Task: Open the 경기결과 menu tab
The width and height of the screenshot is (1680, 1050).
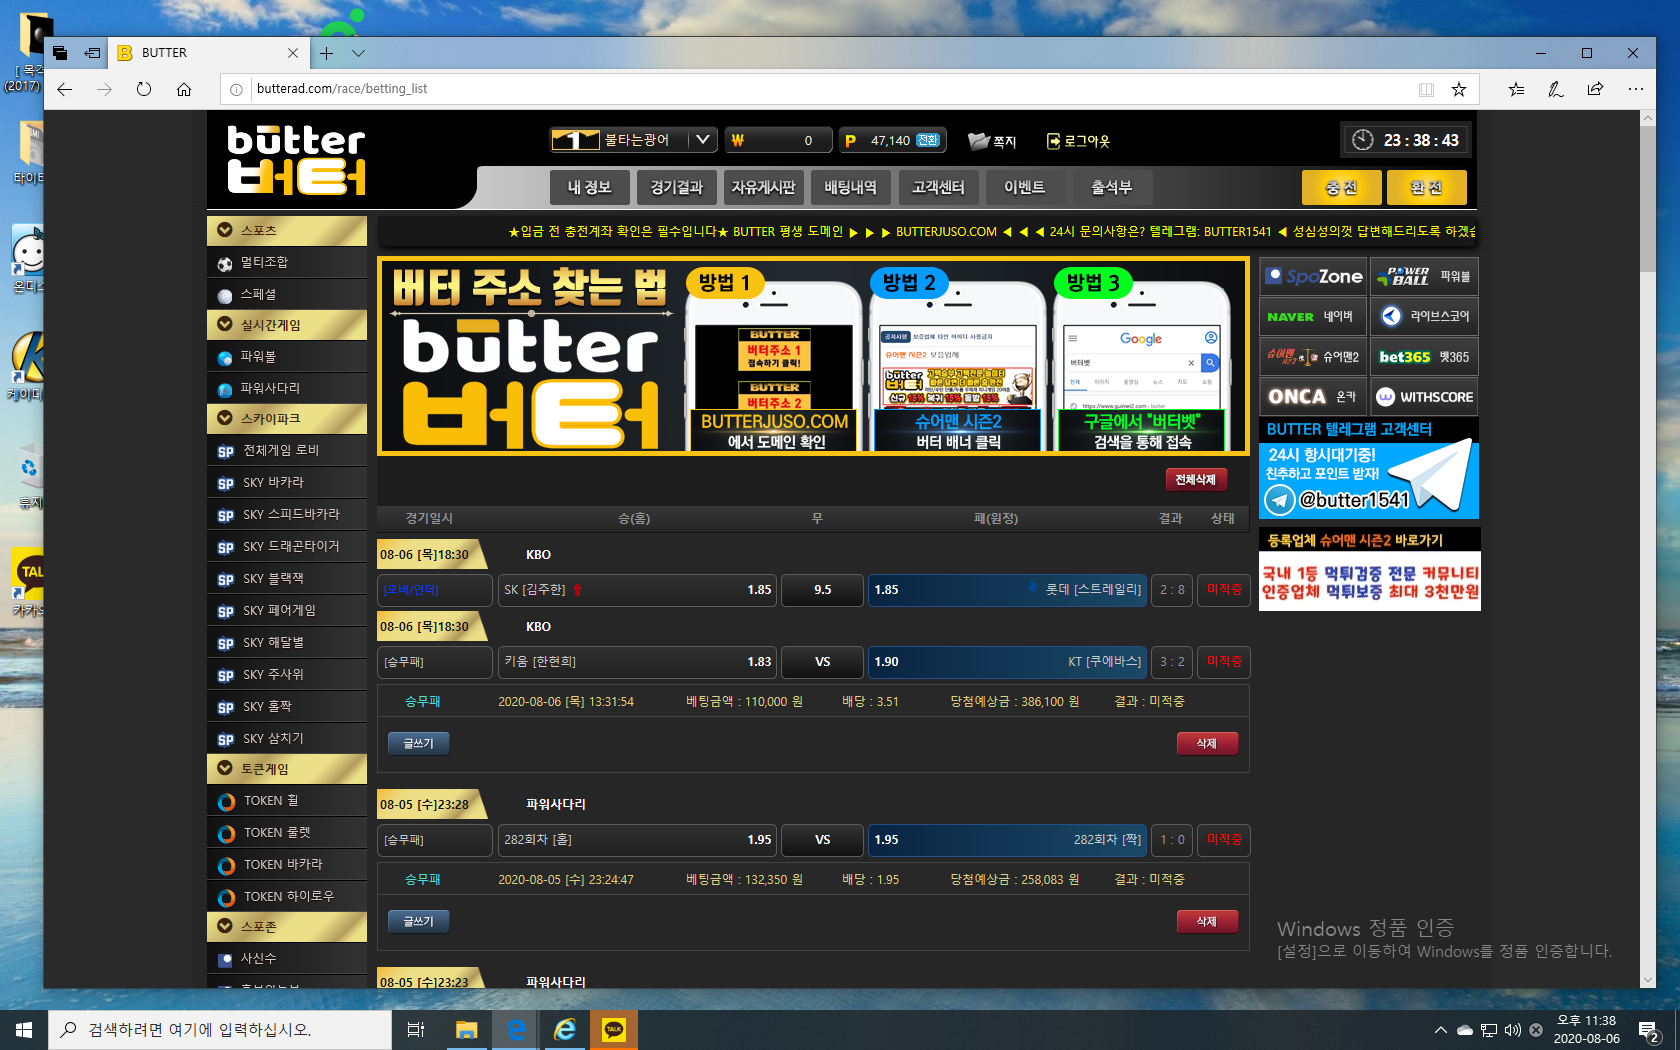Action: 677,187
